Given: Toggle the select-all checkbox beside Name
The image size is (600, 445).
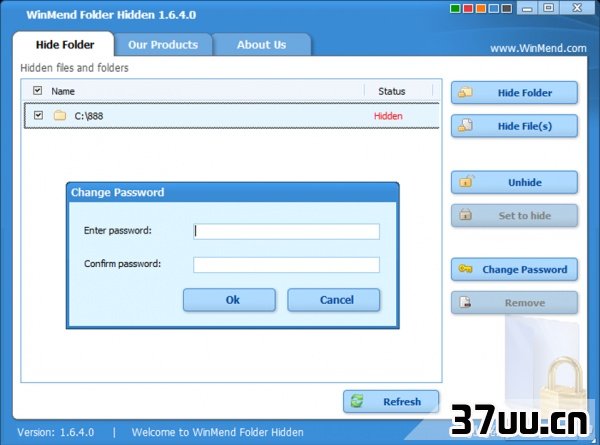Looking at the screenshot, I should click(x=38, y=91).
